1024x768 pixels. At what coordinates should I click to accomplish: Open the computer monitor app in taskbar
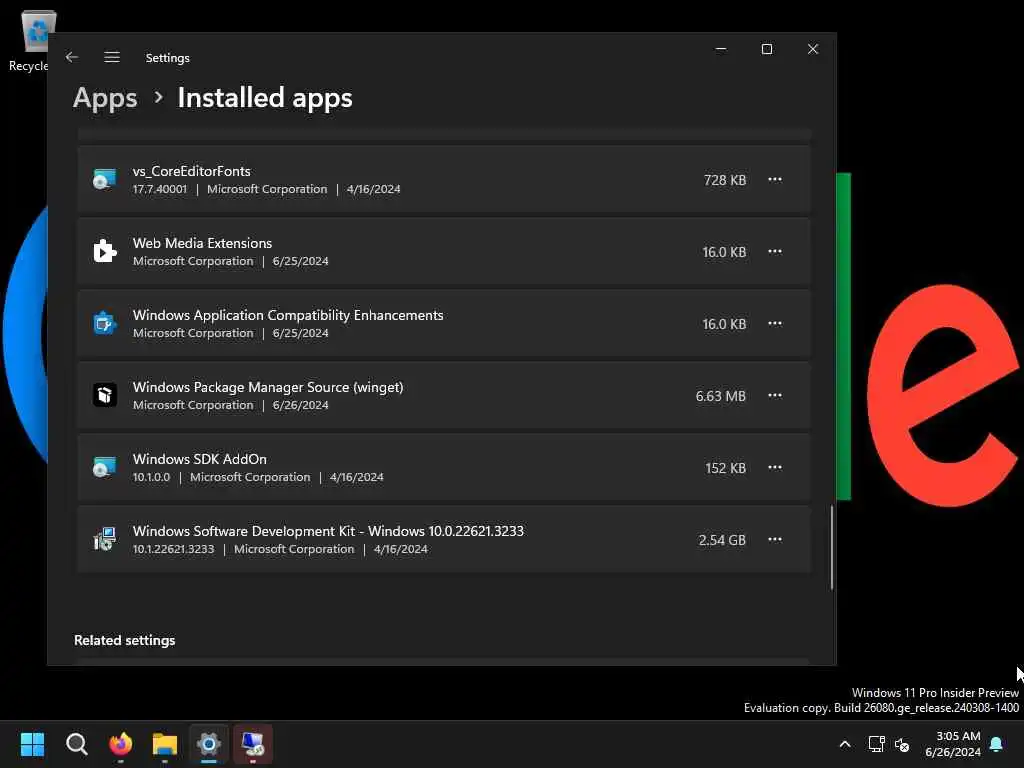click(x=253, y=744)
